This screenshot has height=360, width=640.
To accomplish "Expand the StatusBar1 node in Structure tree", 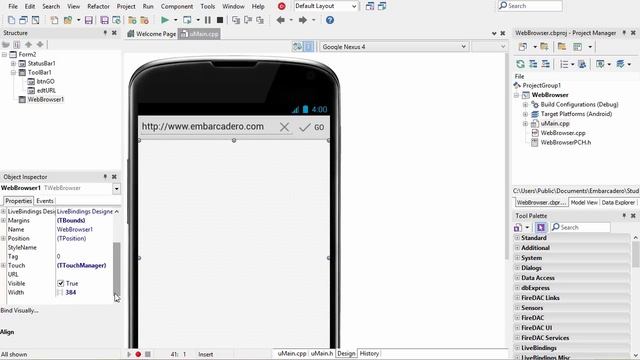I will (13, 64).
